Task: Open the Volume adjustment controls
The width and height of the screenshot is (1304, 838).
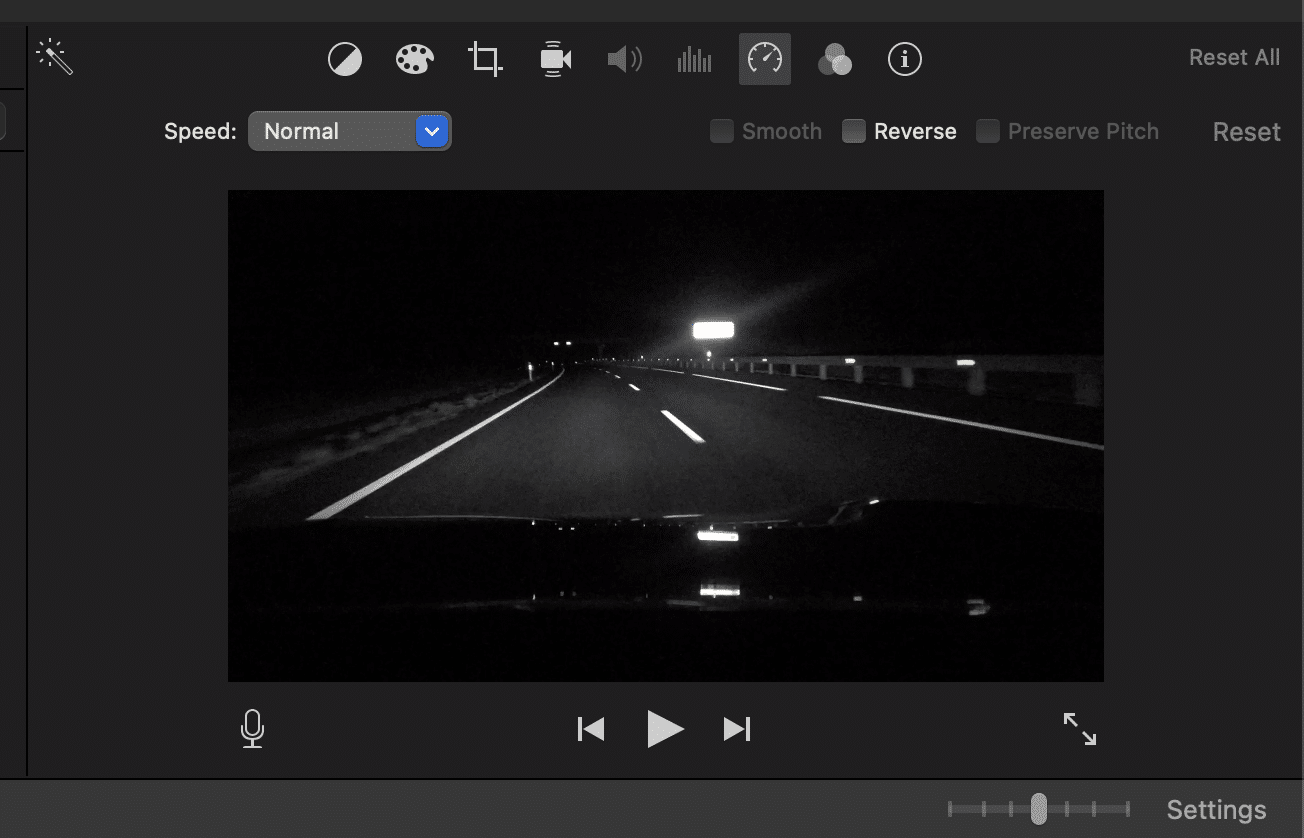Action: 624,59
